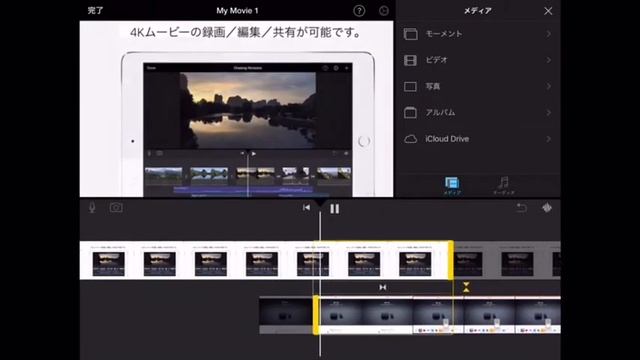The height and width of the screenshot is (360, 640).
Task: Expand the iCloud Drive row chevron
Action: pos(549,139)
